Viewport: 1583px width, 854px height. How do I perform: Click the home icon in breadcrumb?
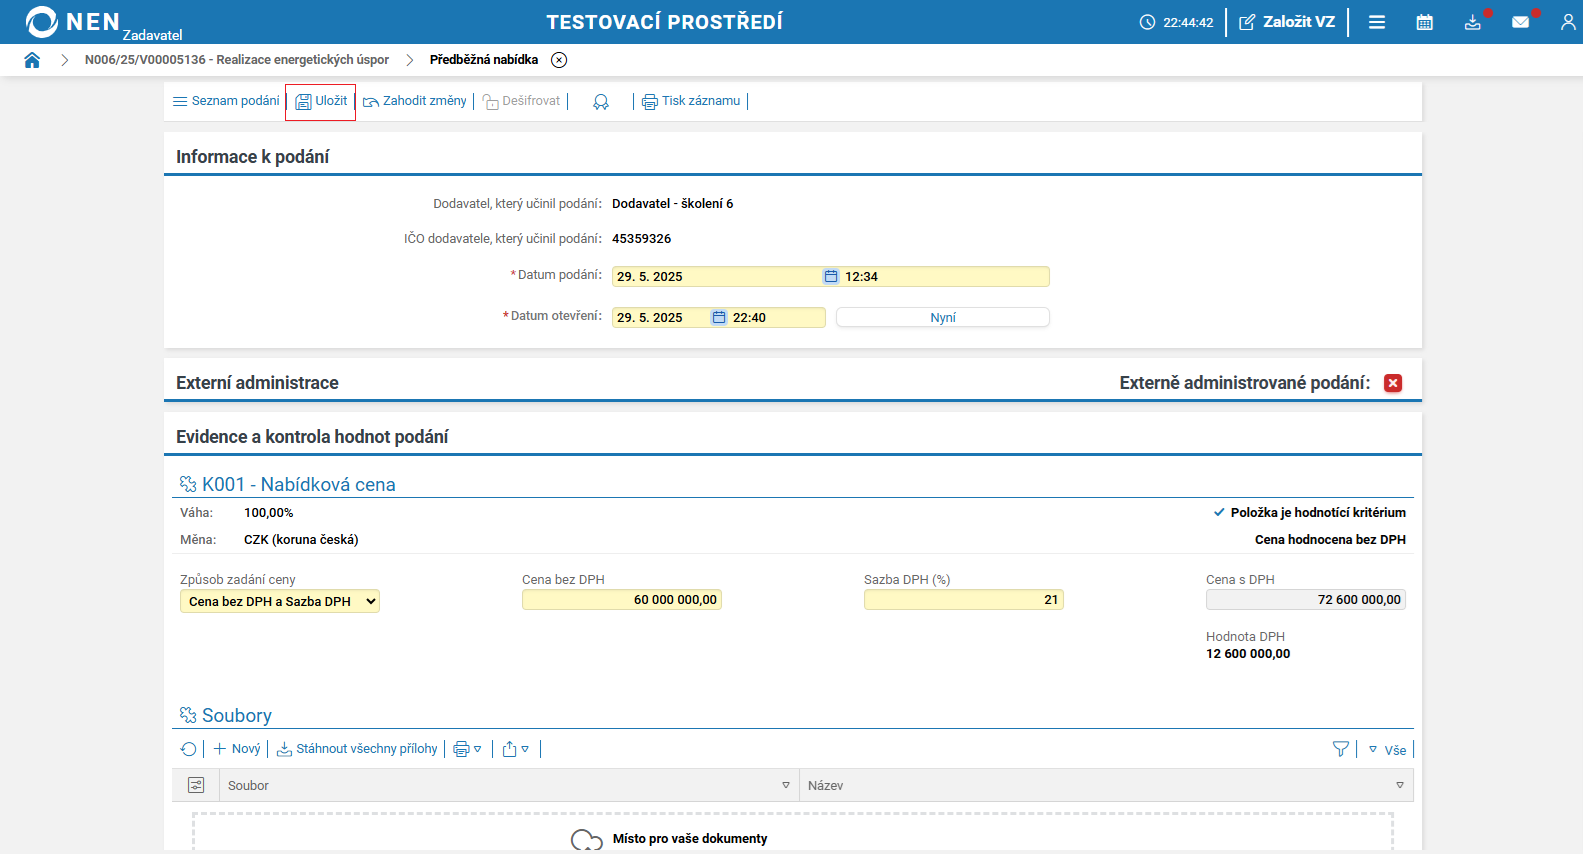click(x=32, y=60)
